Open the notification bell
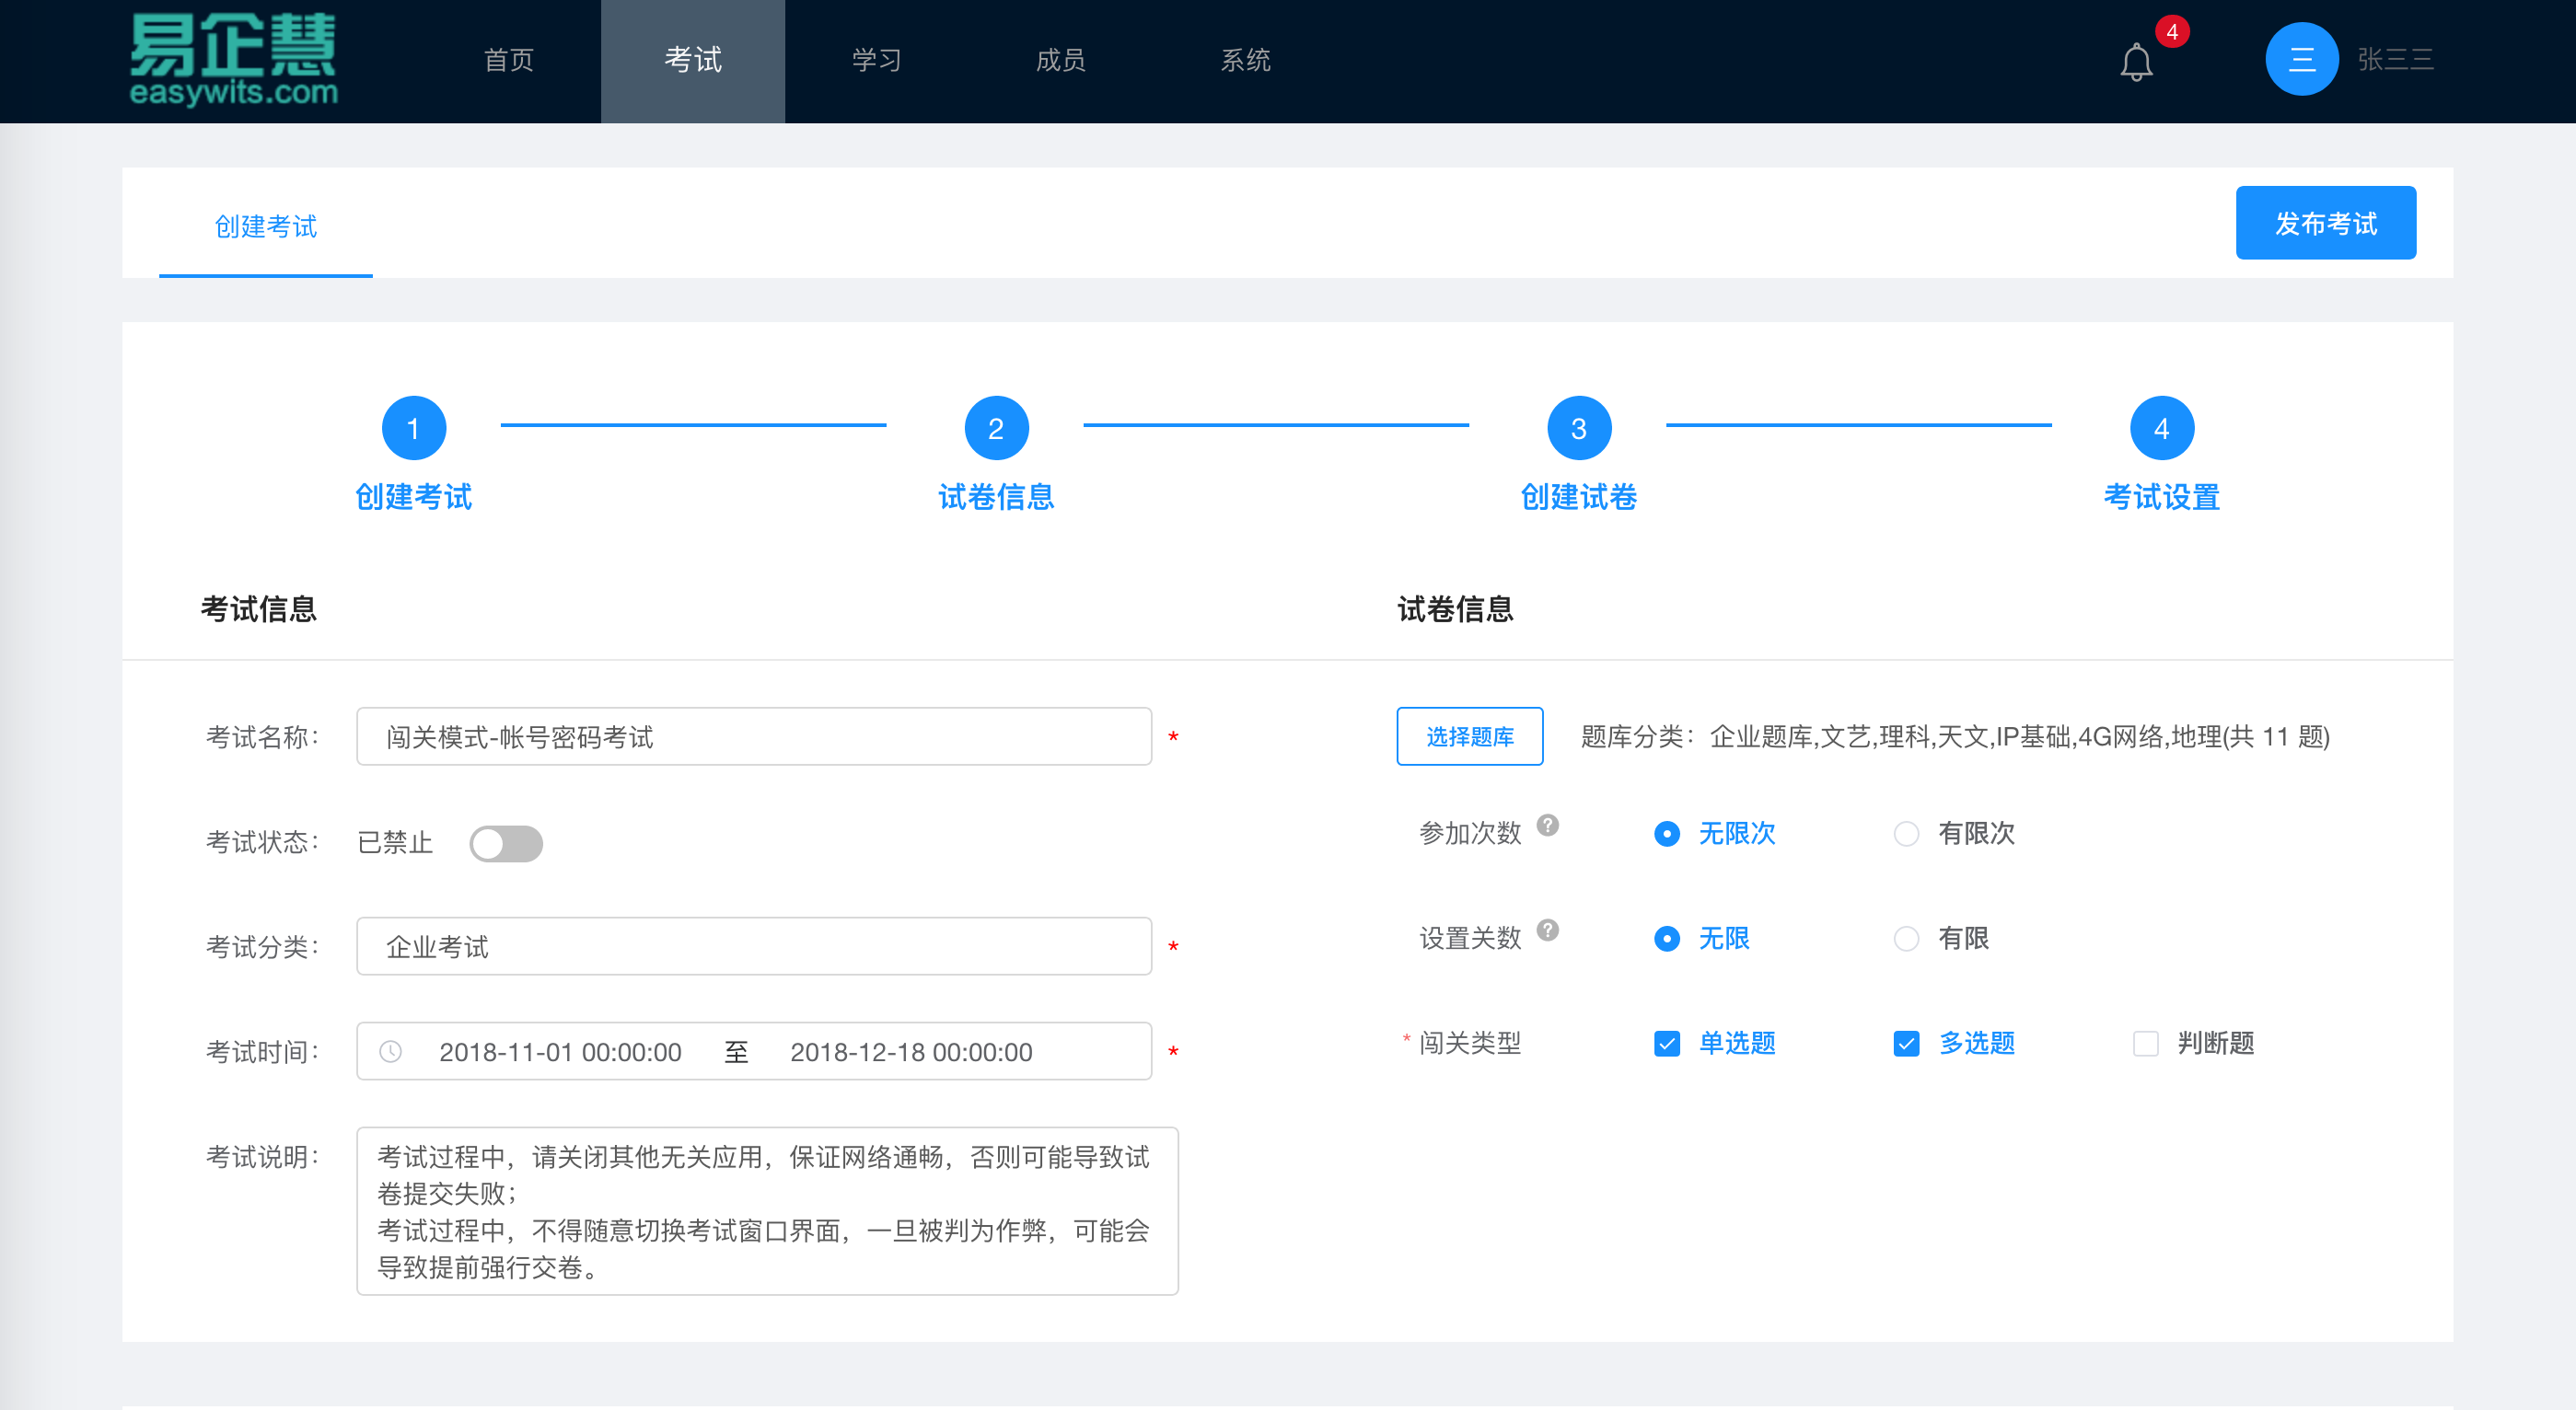 coord(2136,62)
